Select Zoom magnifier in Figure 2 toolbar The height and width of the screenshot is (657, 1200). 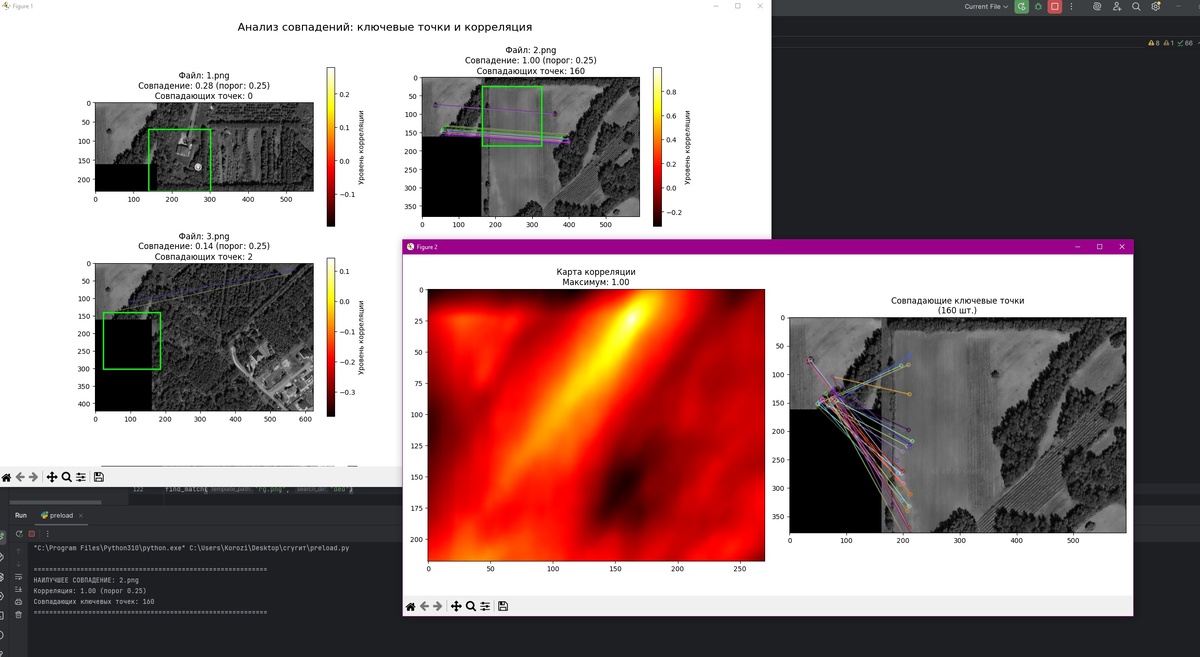(470, 606)
